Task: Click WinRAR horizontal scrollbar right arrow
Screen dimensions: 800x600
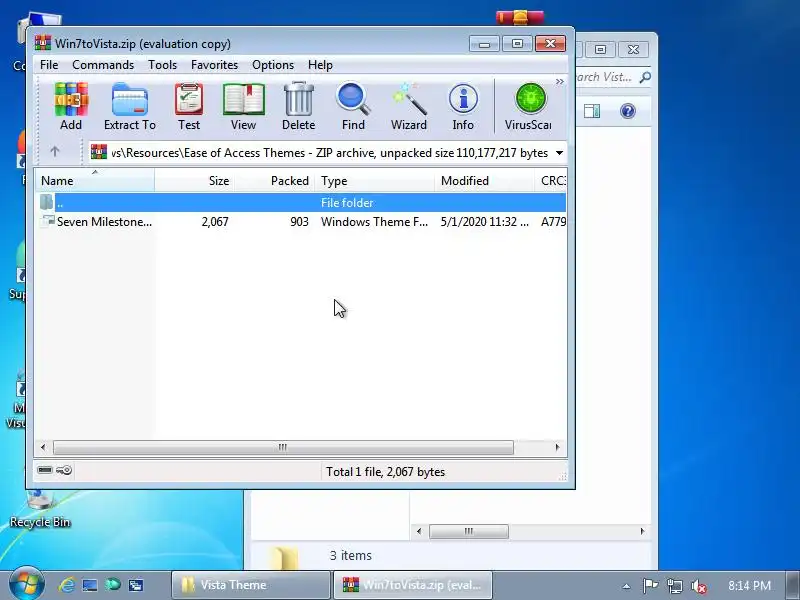Action: [x=558, y=447]
